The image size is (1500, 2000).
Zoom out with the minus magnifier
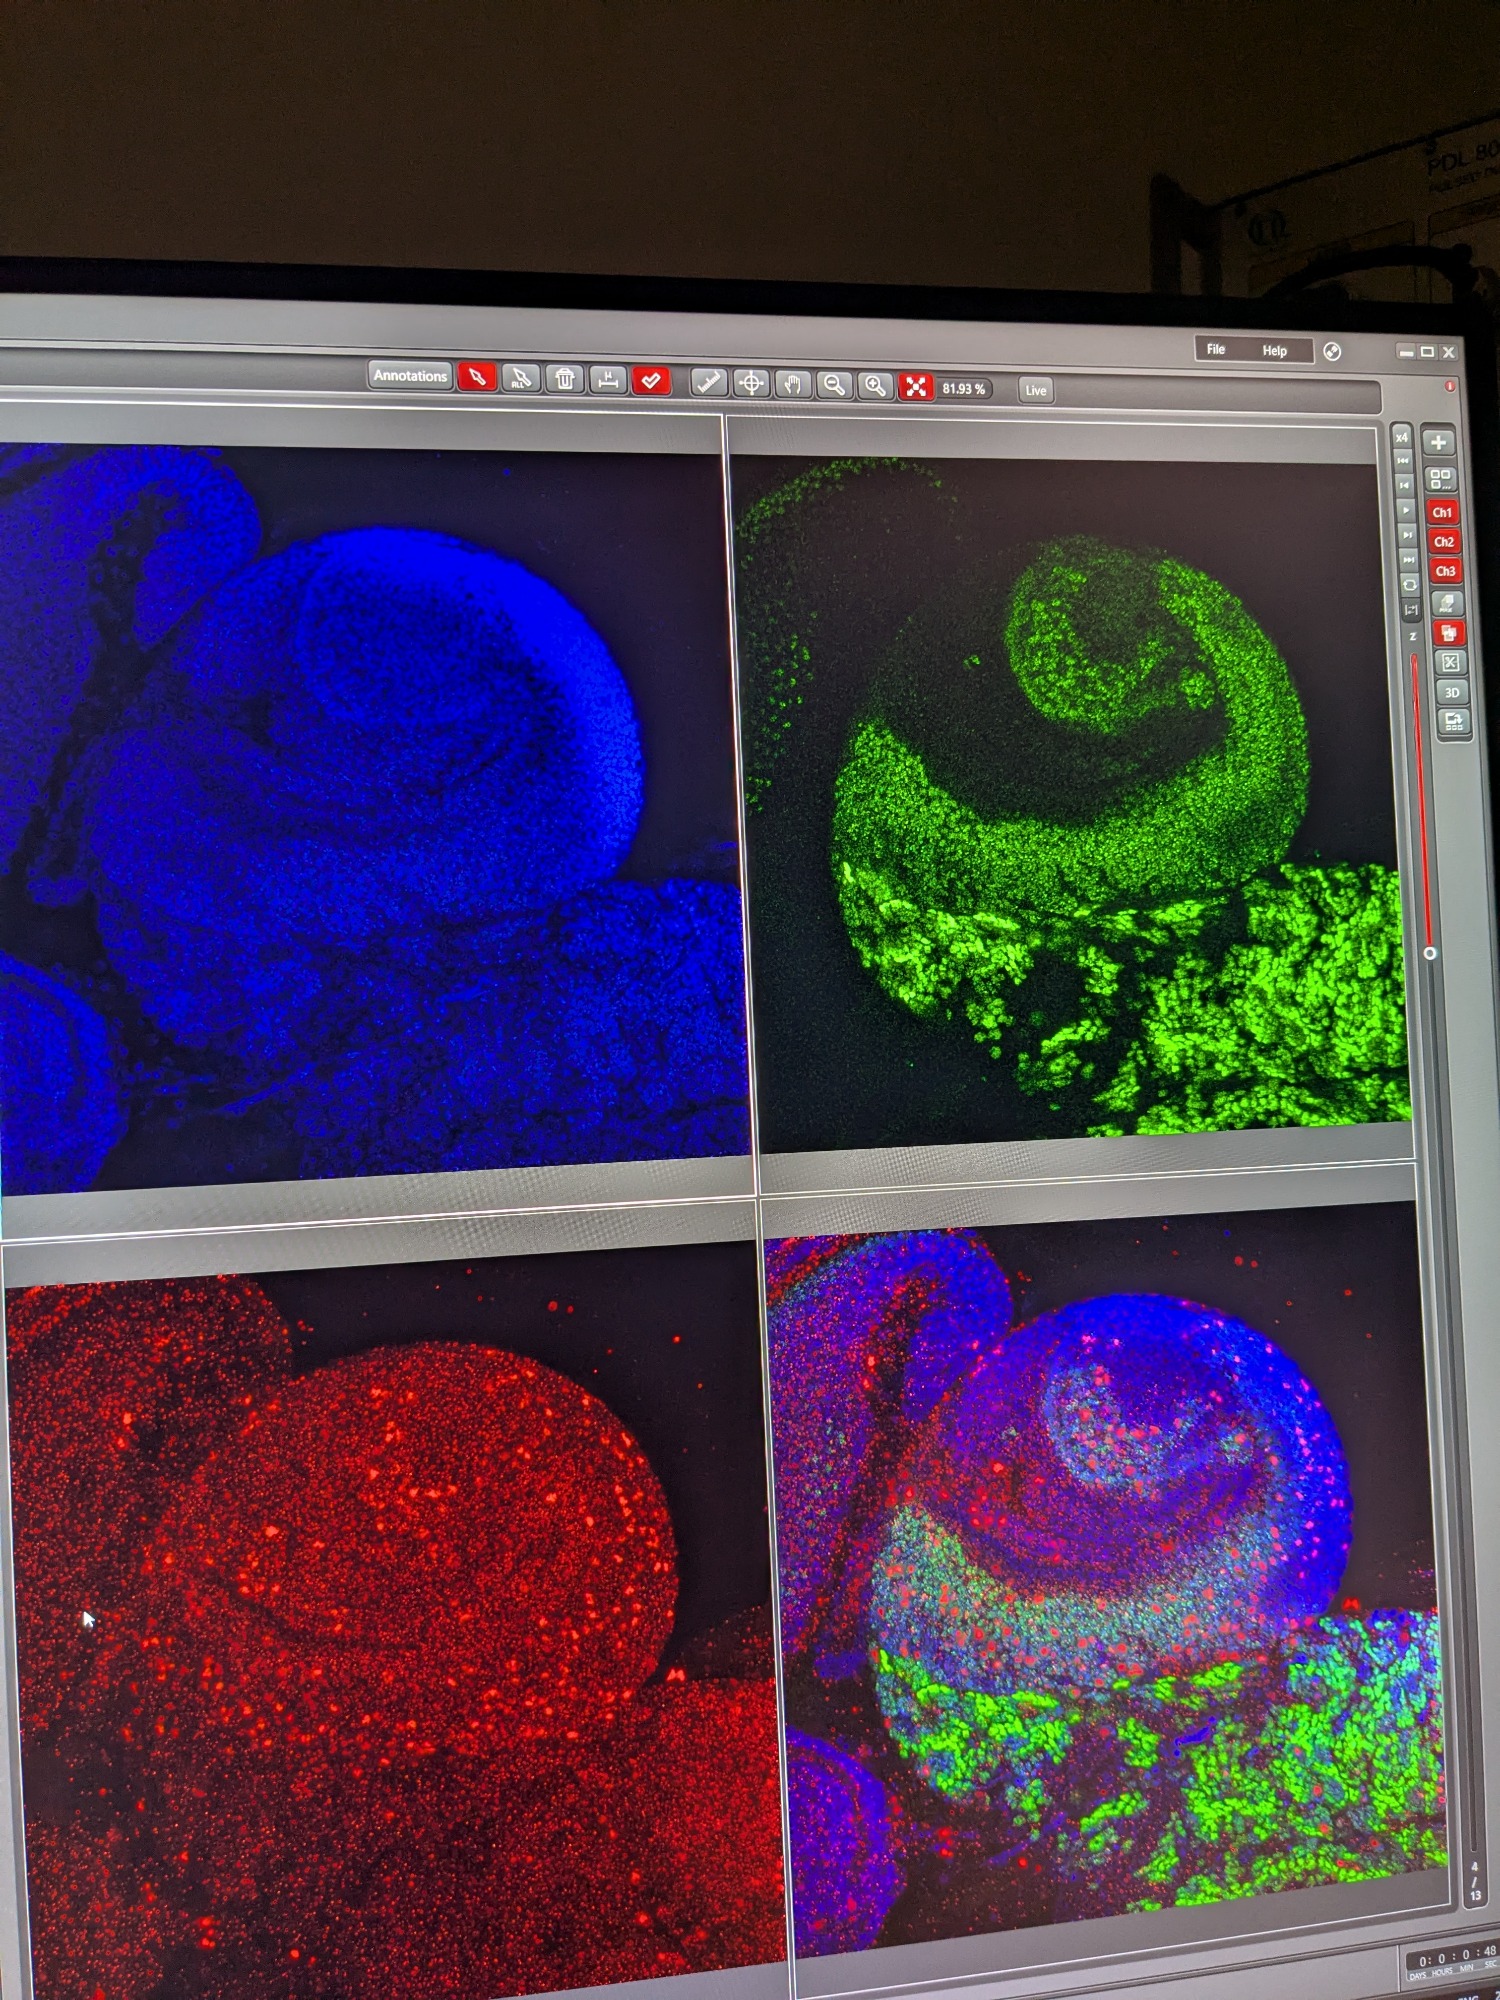coord(833,385)
